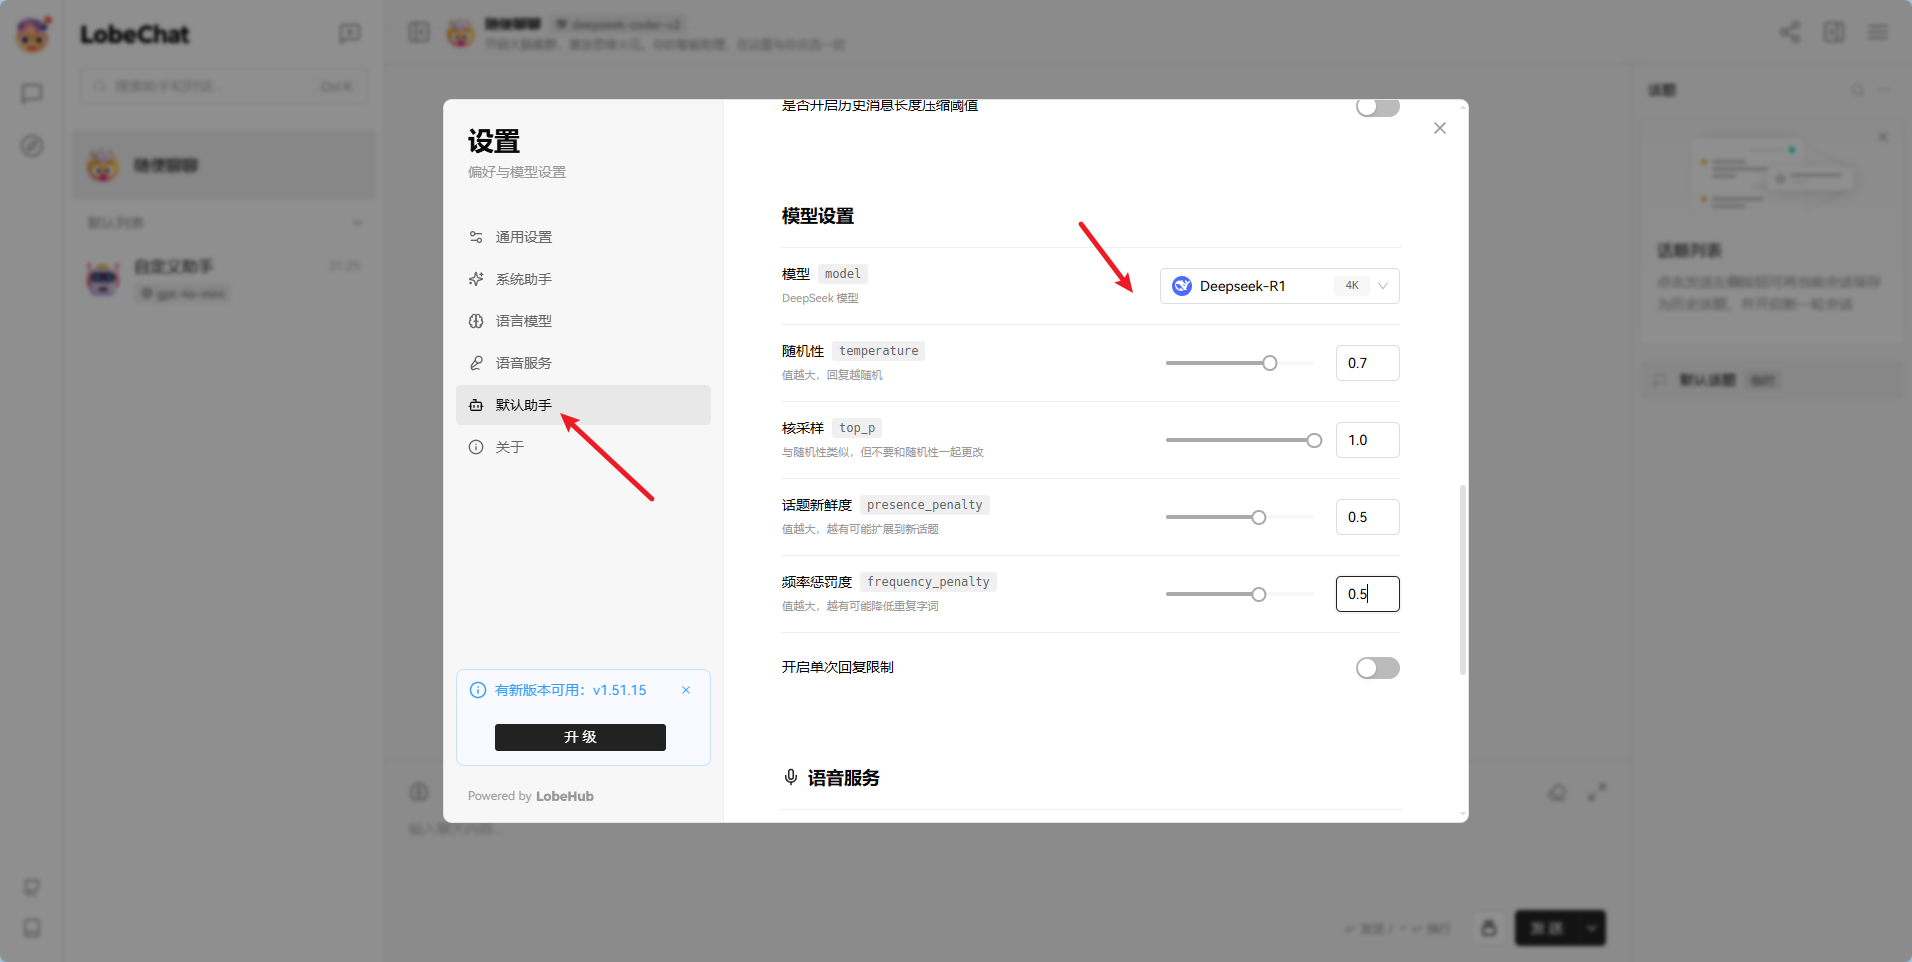Click the 升级 upgrade button

[580, 737]
